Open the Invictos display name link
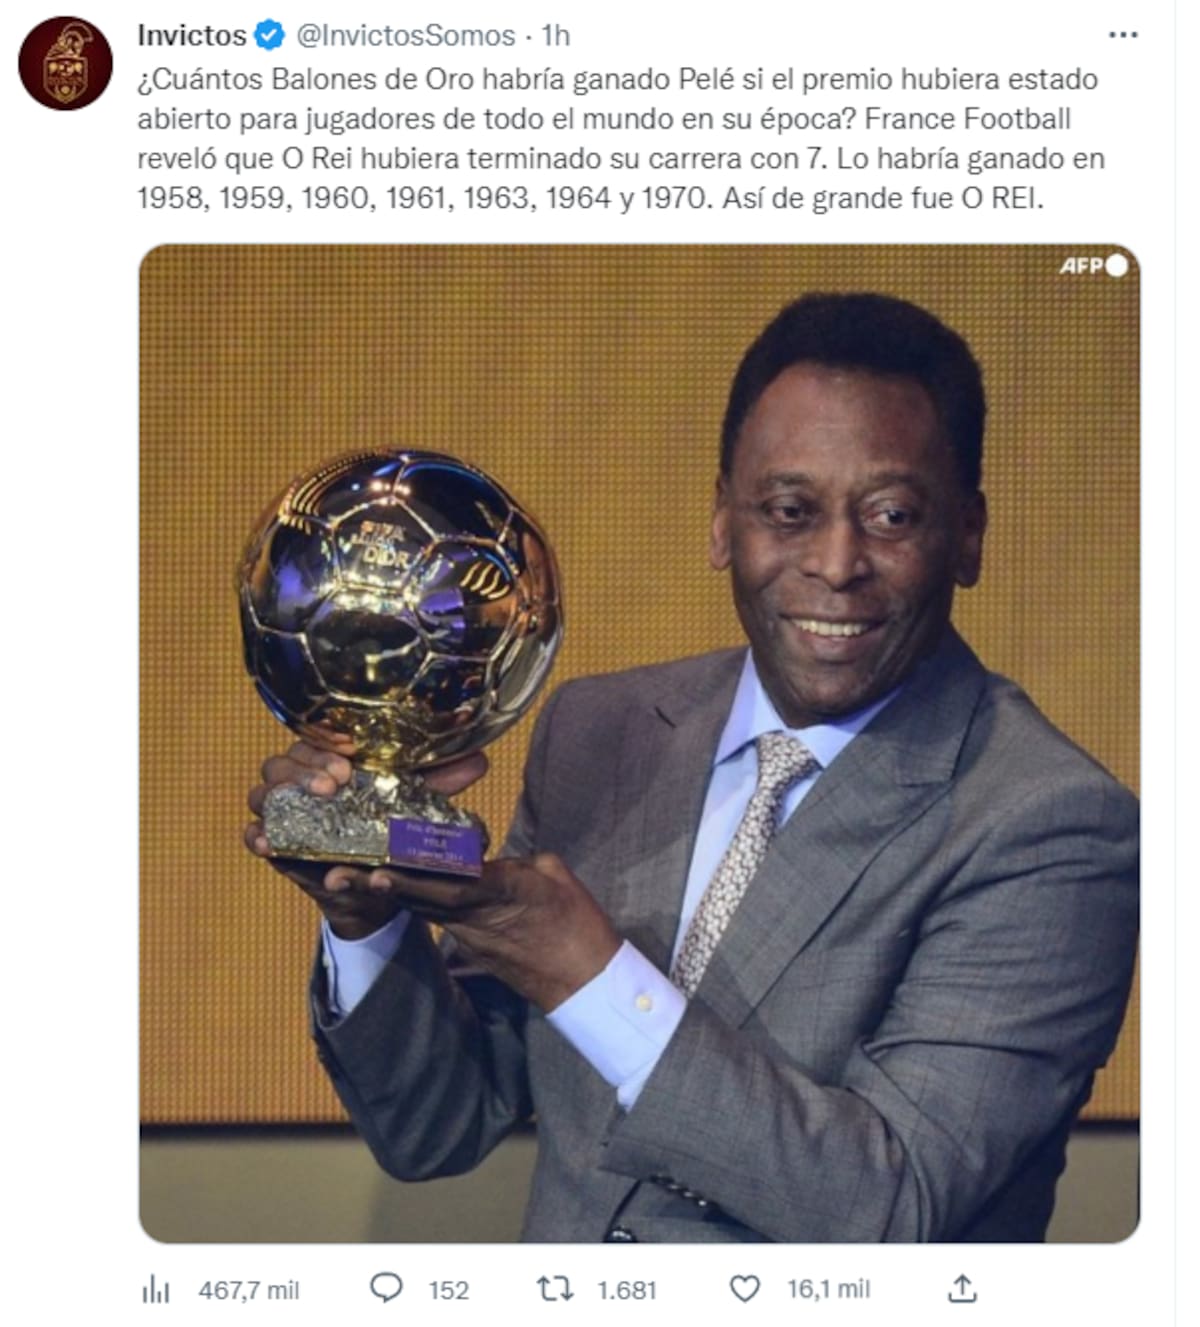The width and height of the screenshot is (1200, 1327). point(192,36)
